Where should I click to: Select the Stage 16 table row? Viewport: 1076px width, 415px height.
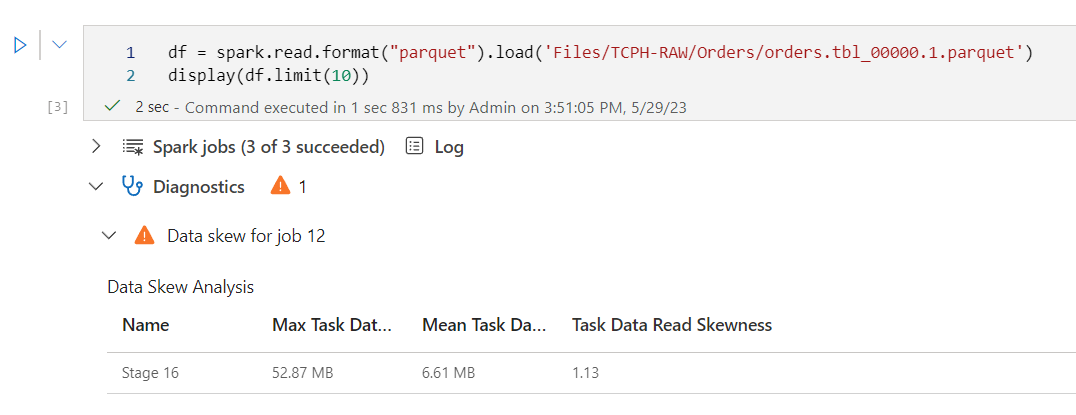590,373
